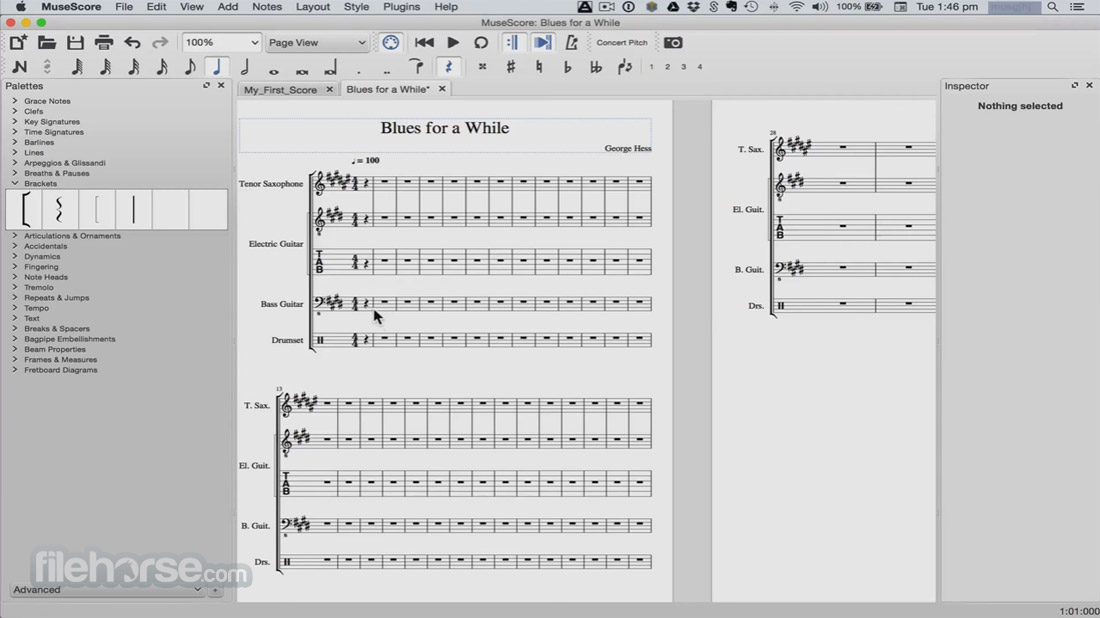
Task: Open the Plugins menu
Action: pyautogui.click(x=401, y=7)
